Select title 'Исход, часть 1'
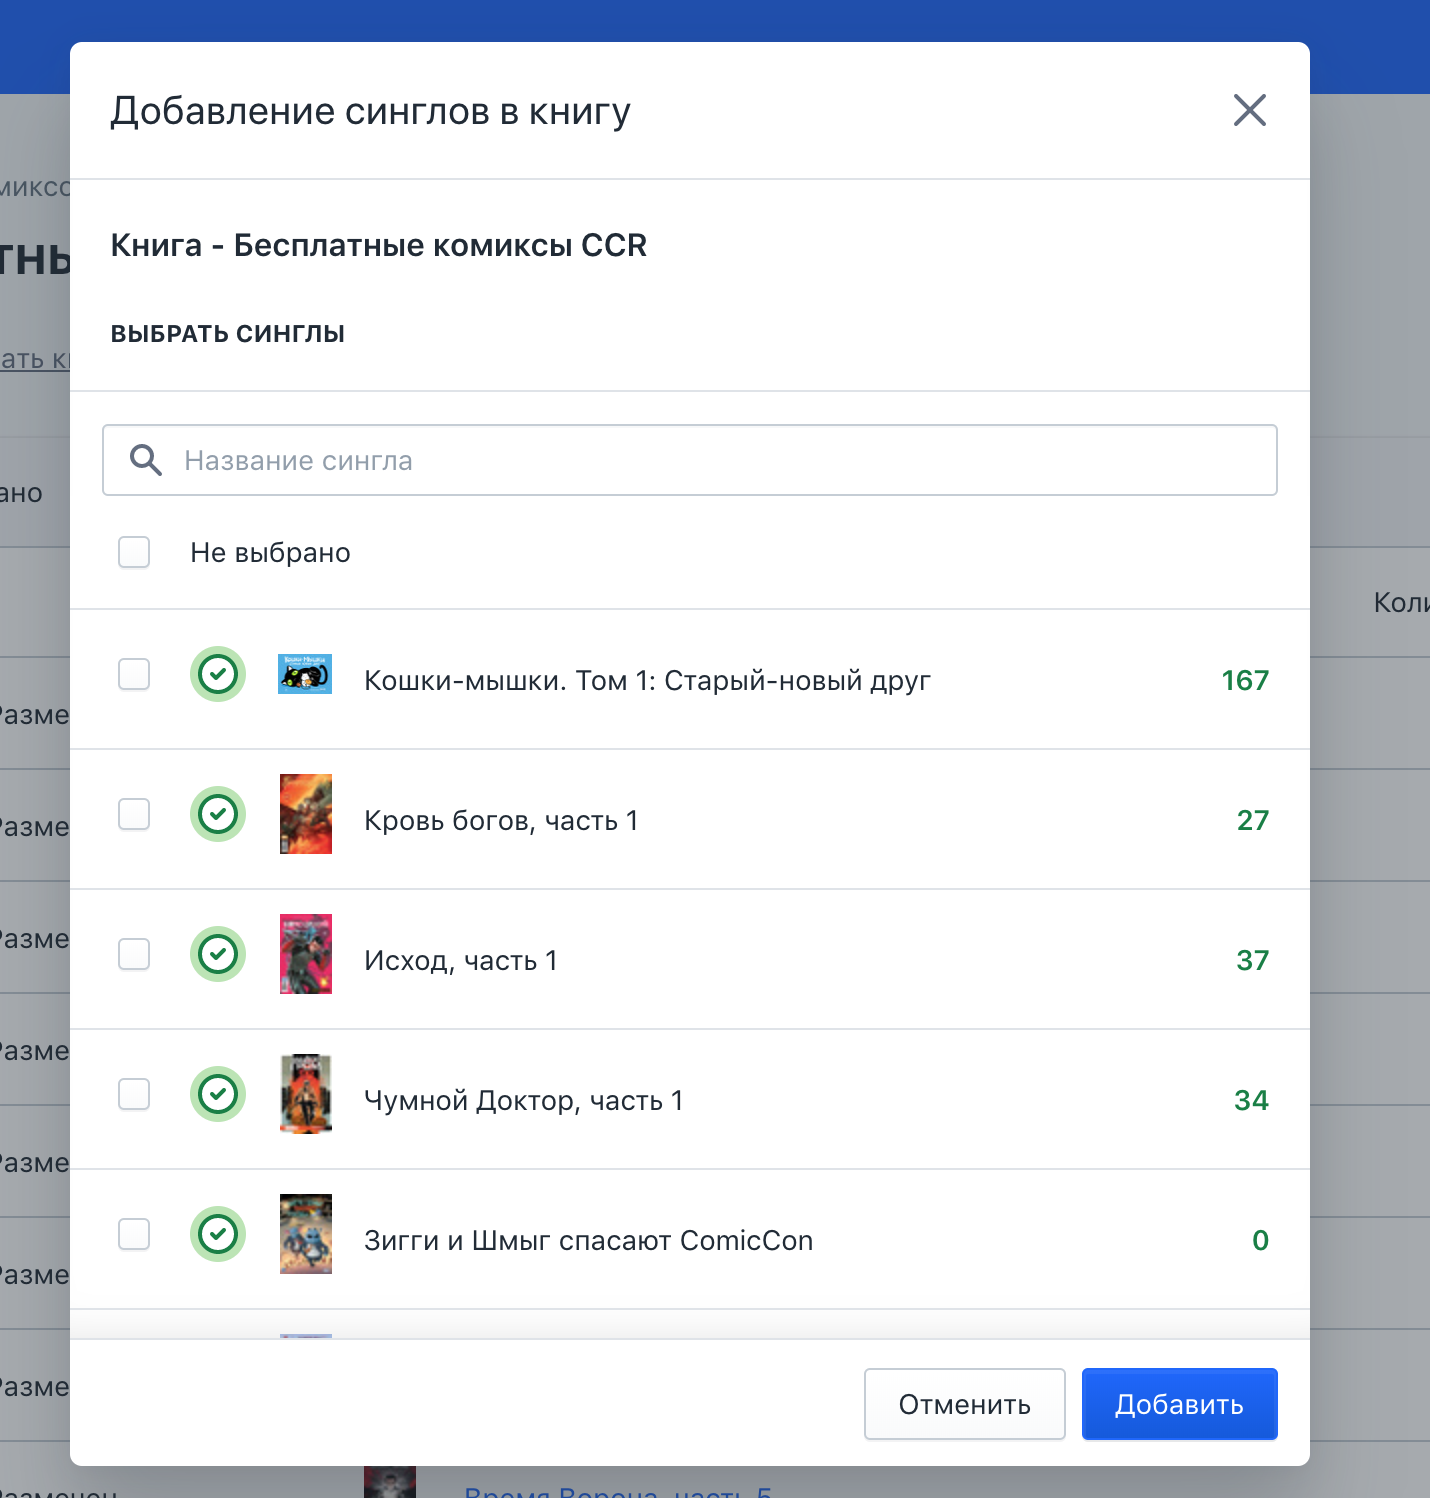The height and width of the screenshot is (1498, 1430). 461,961
